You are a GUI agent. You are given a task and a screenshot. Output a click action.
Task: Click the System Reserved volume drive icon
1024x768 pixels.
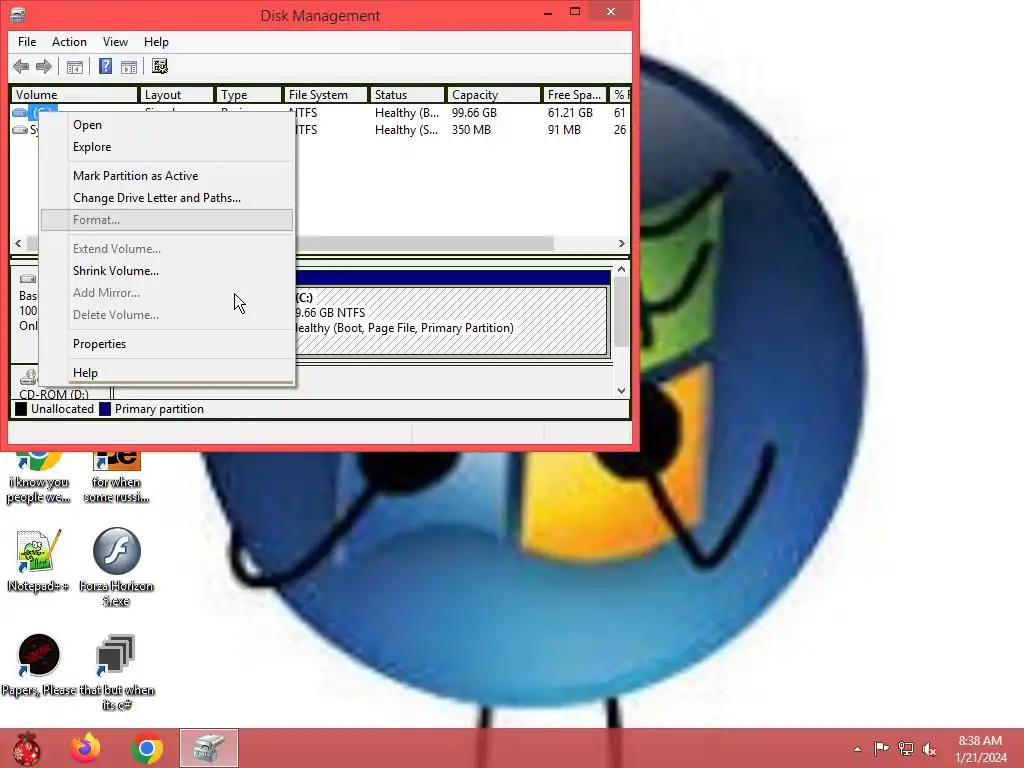point(20,130)
